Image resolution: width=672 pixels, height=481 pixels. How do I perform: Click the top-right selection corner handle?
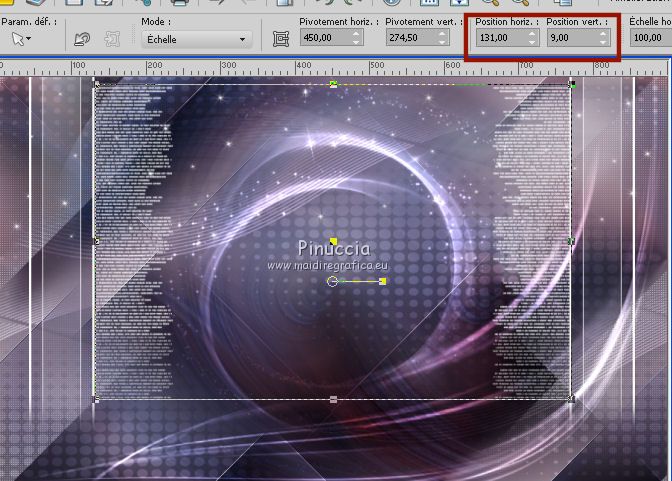572,84
